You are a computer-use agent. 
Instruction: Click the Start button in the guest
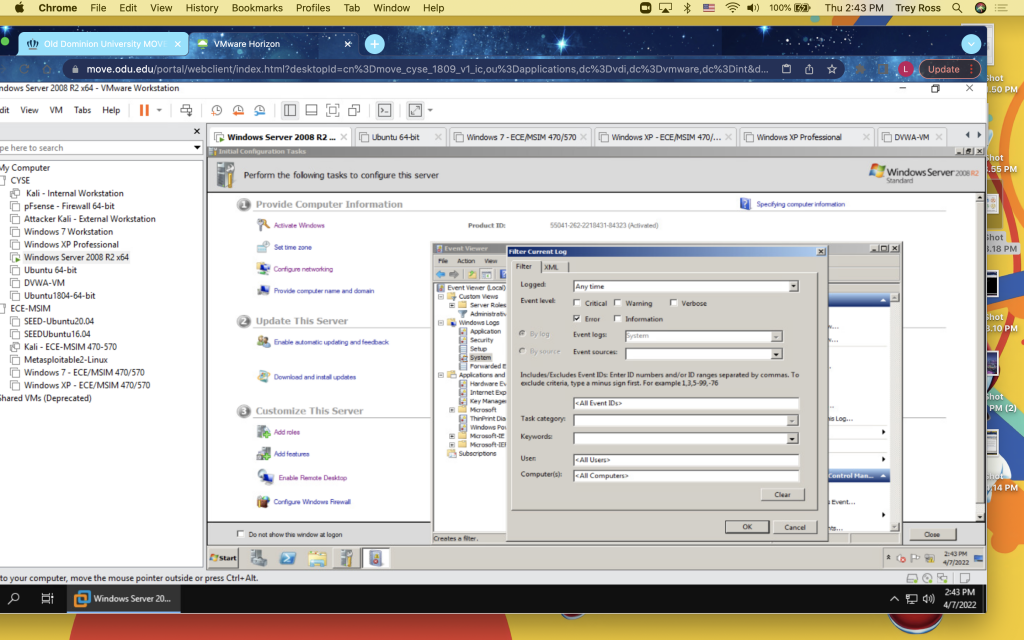point(223,558)
